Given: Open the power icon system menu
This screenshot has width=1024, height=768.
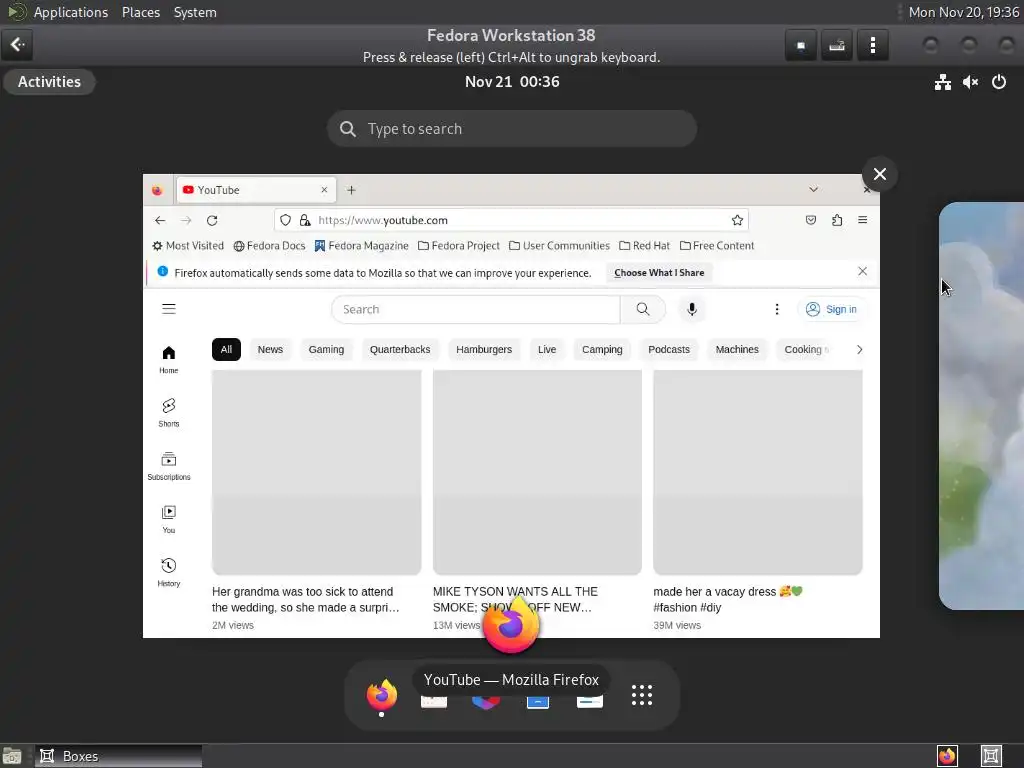Looking at the screenshot, I should point(999,82).
